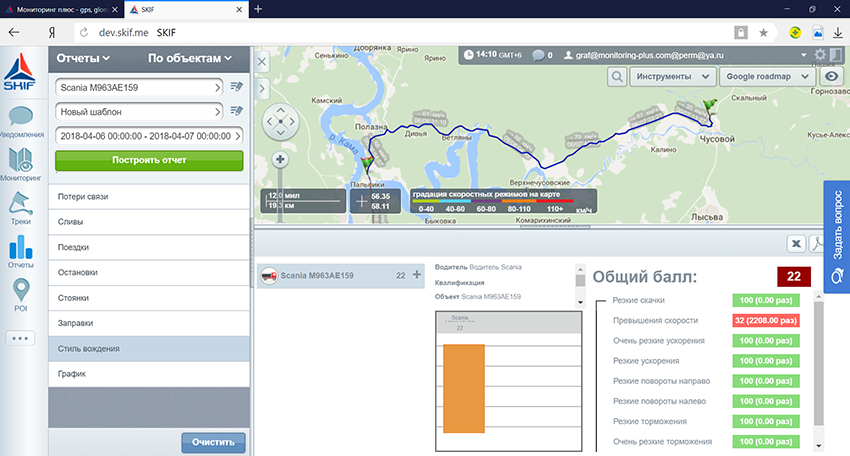Click Превышения скорости score 32 badge

(765, 320)
